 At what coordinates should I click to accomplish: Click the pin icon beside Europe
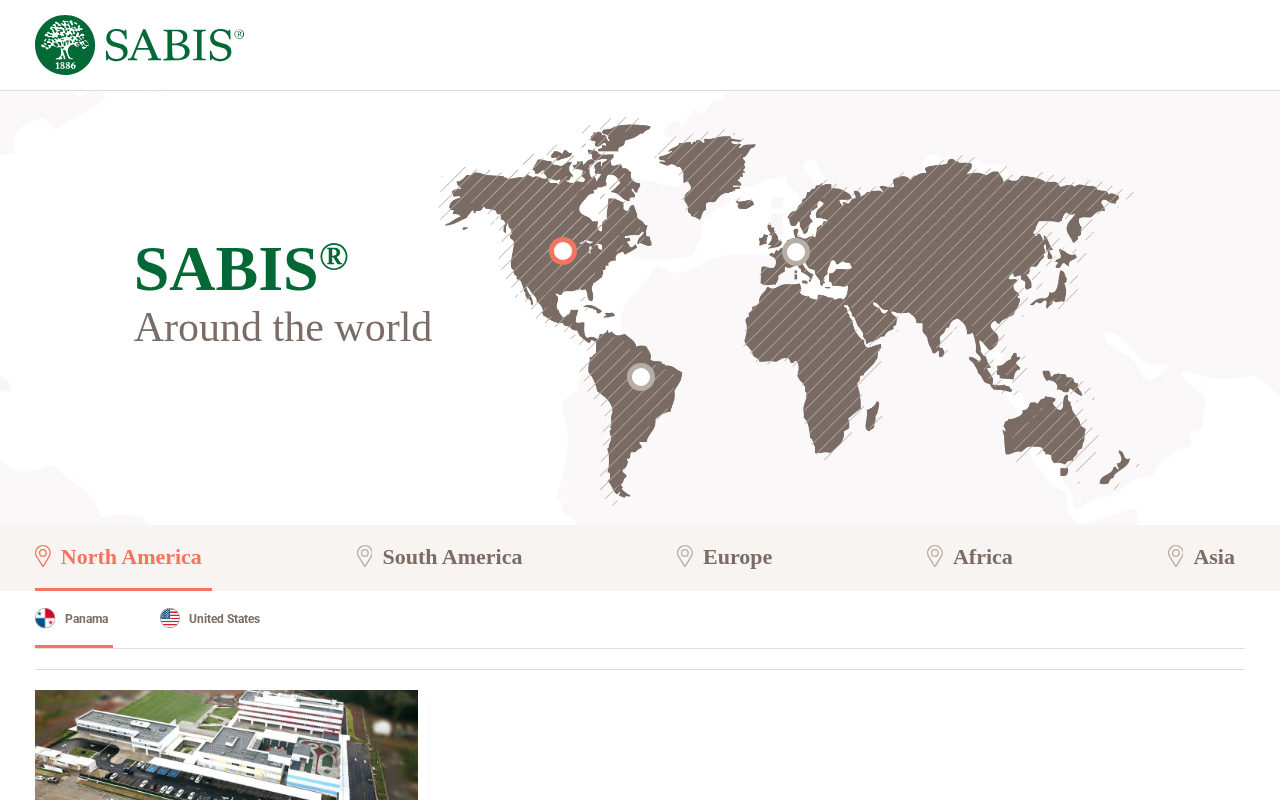685,556
